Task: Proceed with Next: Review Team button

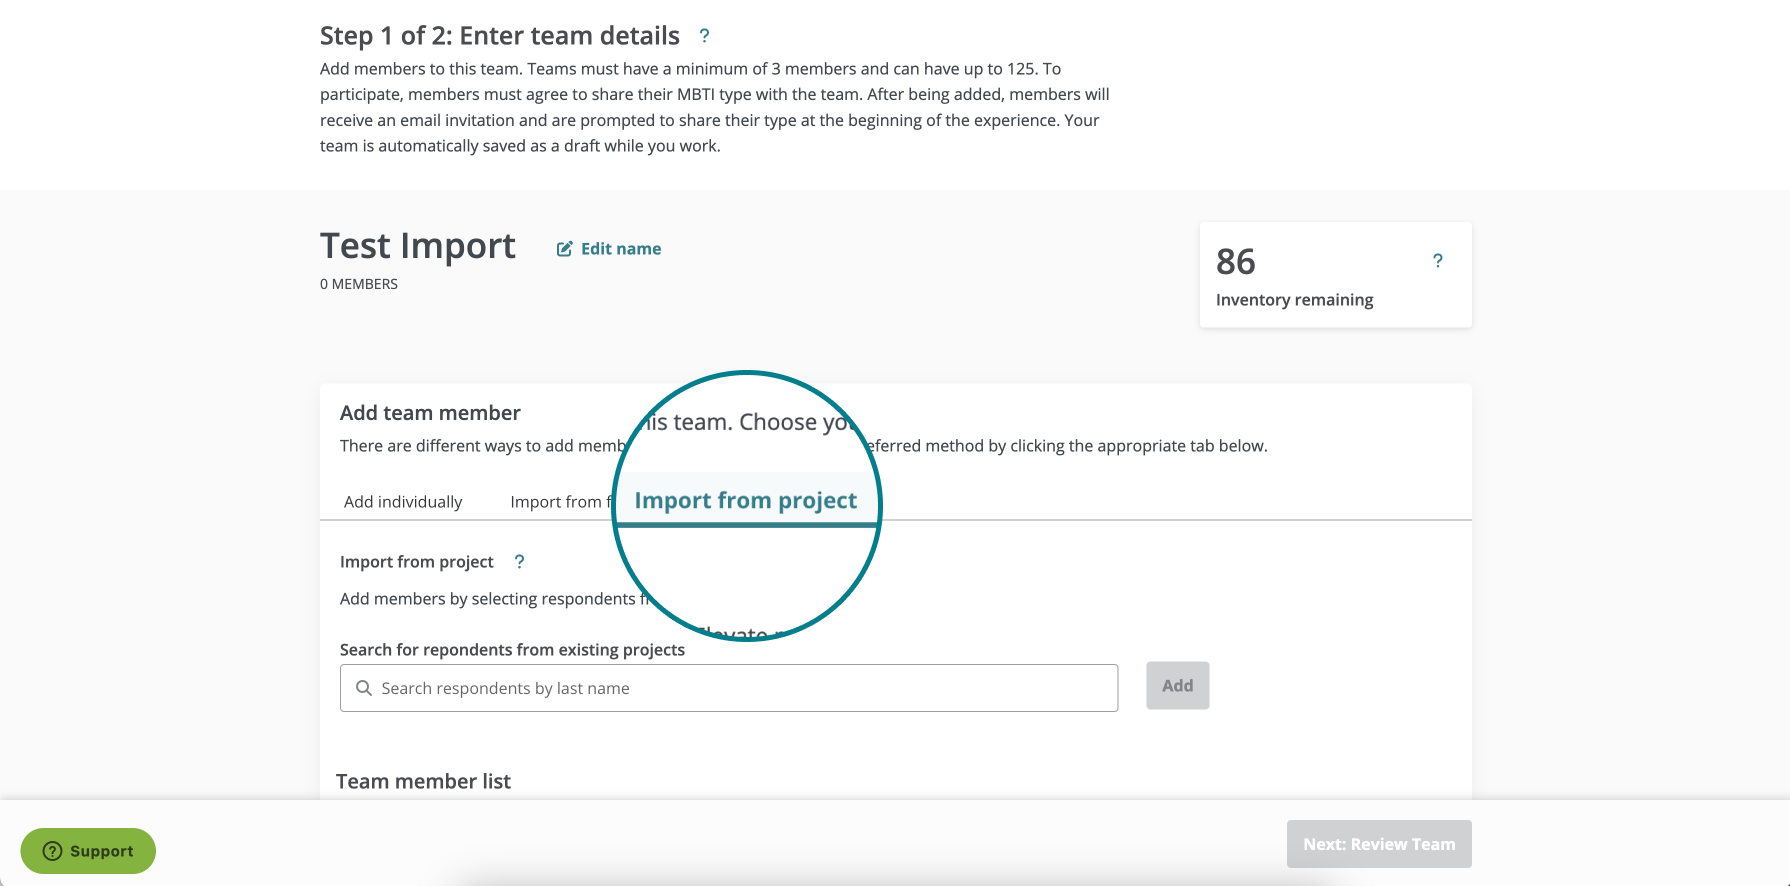Action: click(x=1379, y=844)
